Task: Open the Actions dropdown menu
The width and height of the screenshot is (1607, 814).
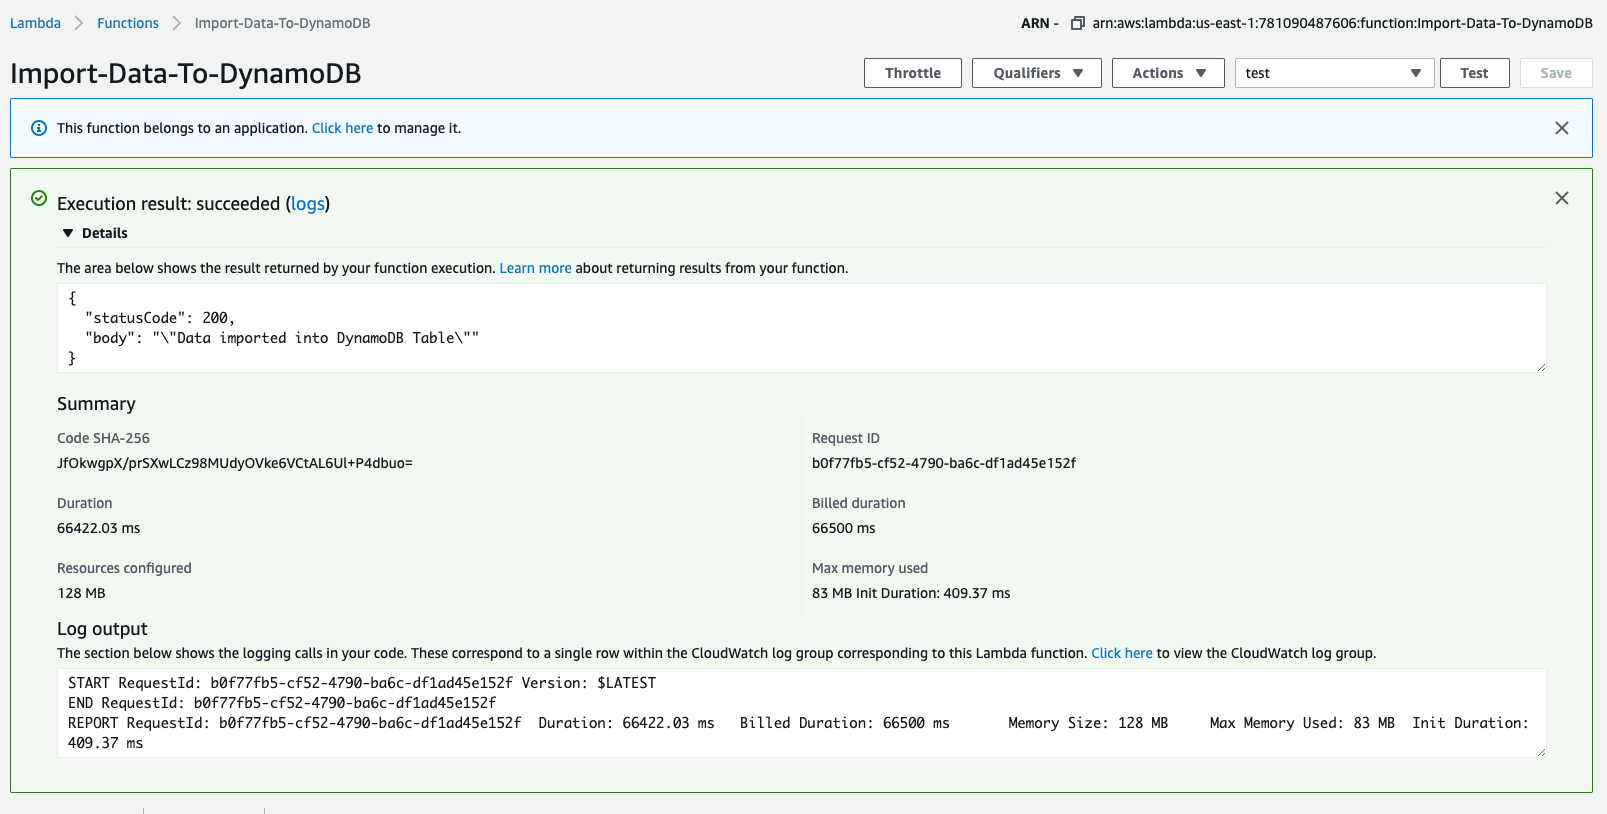Action: click(x=1168, y=73)
